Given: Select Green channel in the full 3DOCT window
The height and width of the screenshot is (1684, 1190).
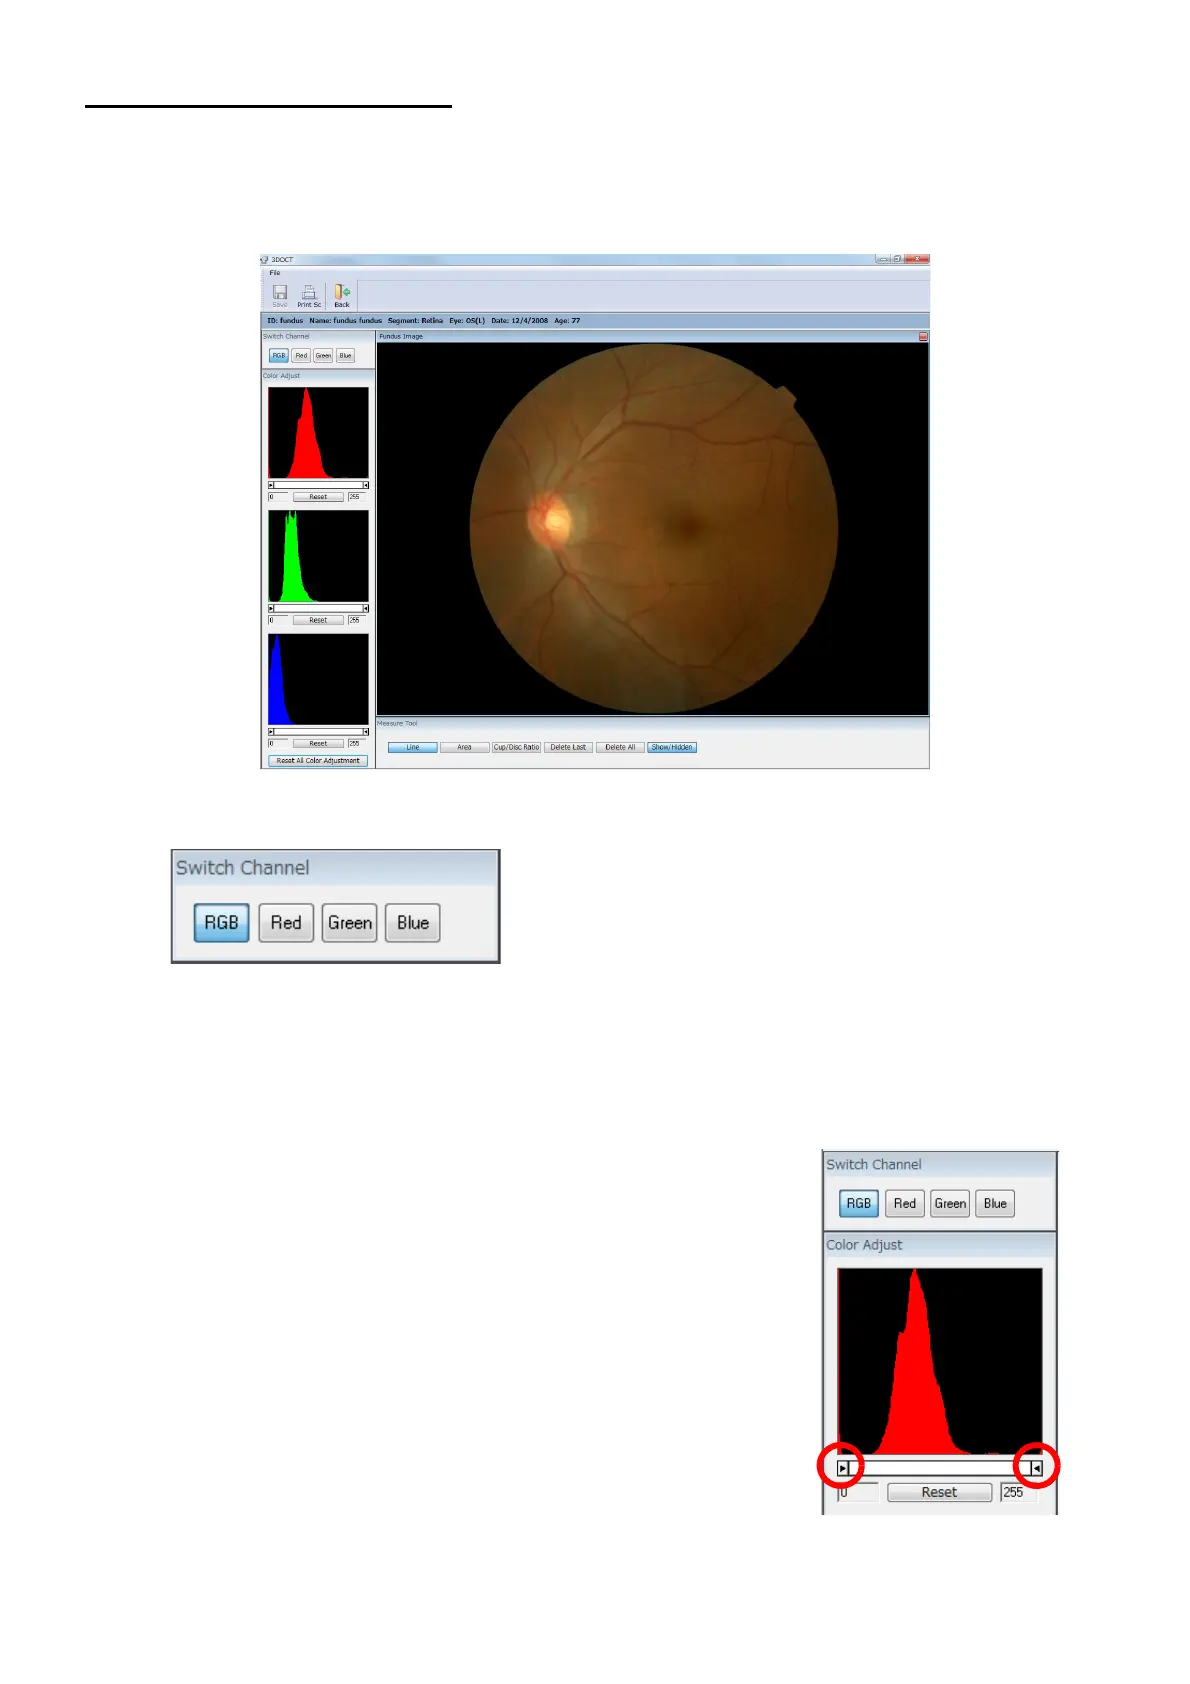Looking at the screenshot, I should tap(323, 356).
